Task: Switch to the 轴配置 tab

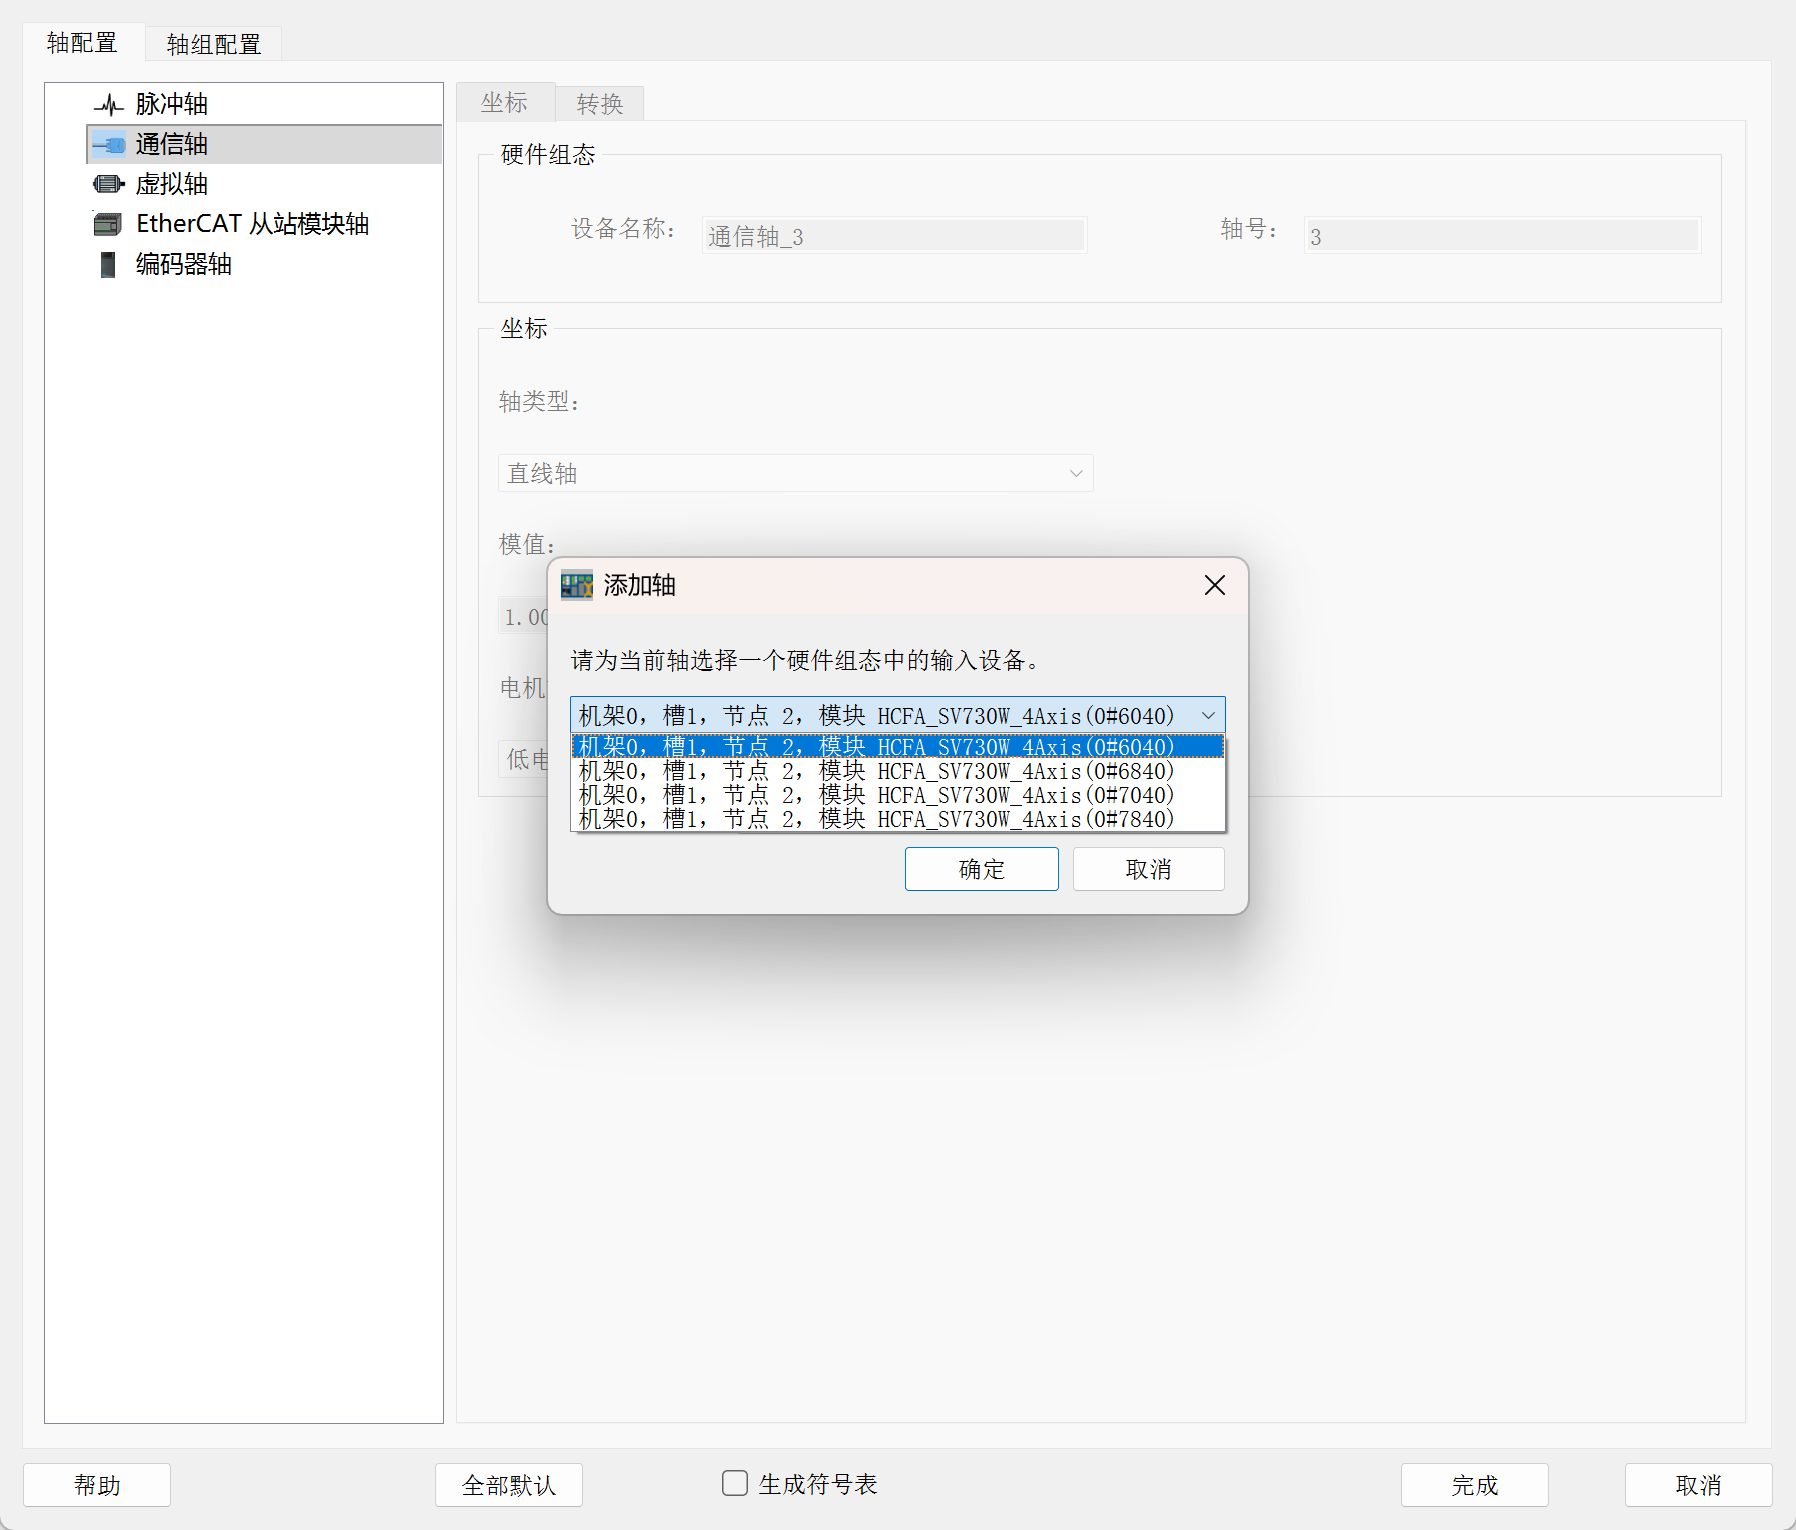Action: point(83,43)
